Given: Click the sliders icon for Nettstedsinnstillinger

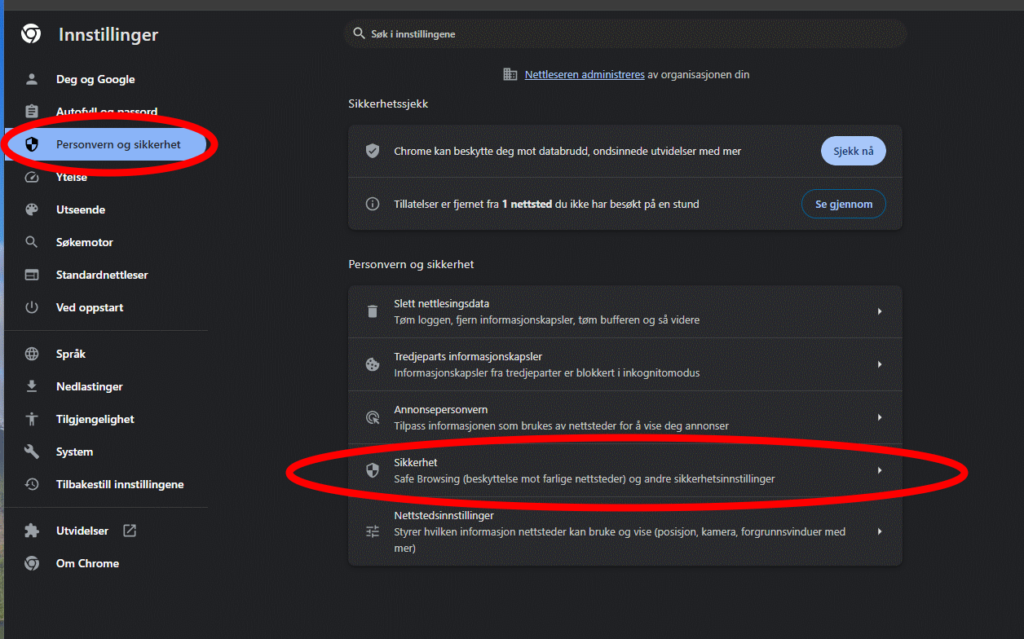Looking at the screenshot, I should point(372,532).
